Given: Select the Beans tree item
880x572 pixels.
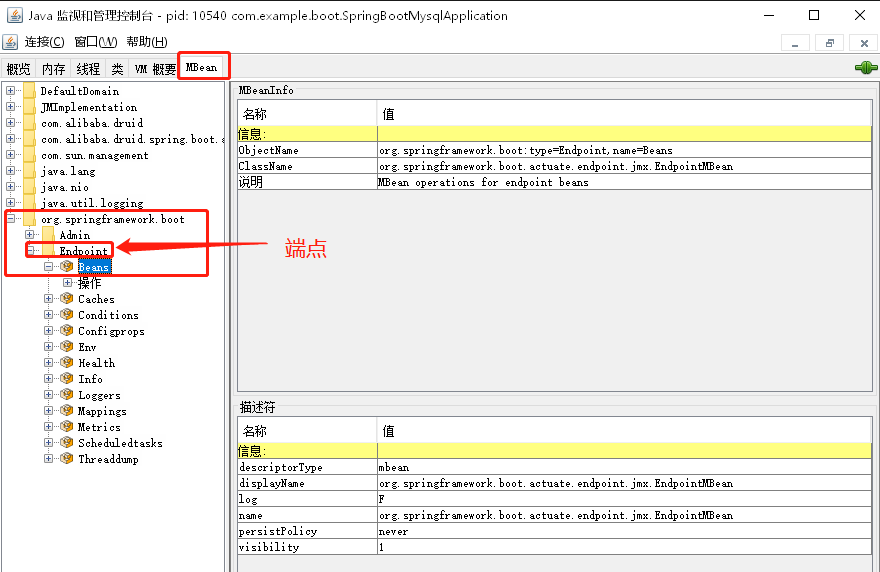Looking at the screenshot, I should (94, 267).
